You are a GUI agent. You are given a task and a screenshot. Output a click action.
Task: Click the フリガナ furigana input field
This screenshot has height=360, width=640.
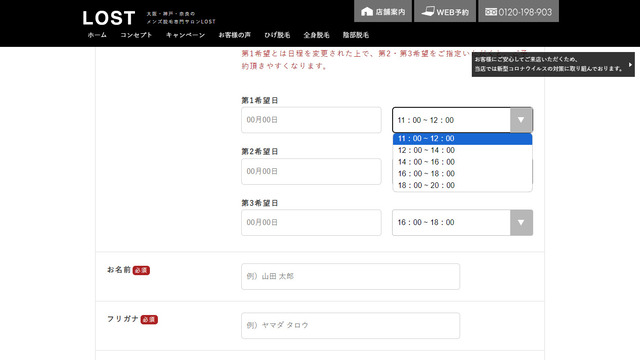(x=350, y=325)
